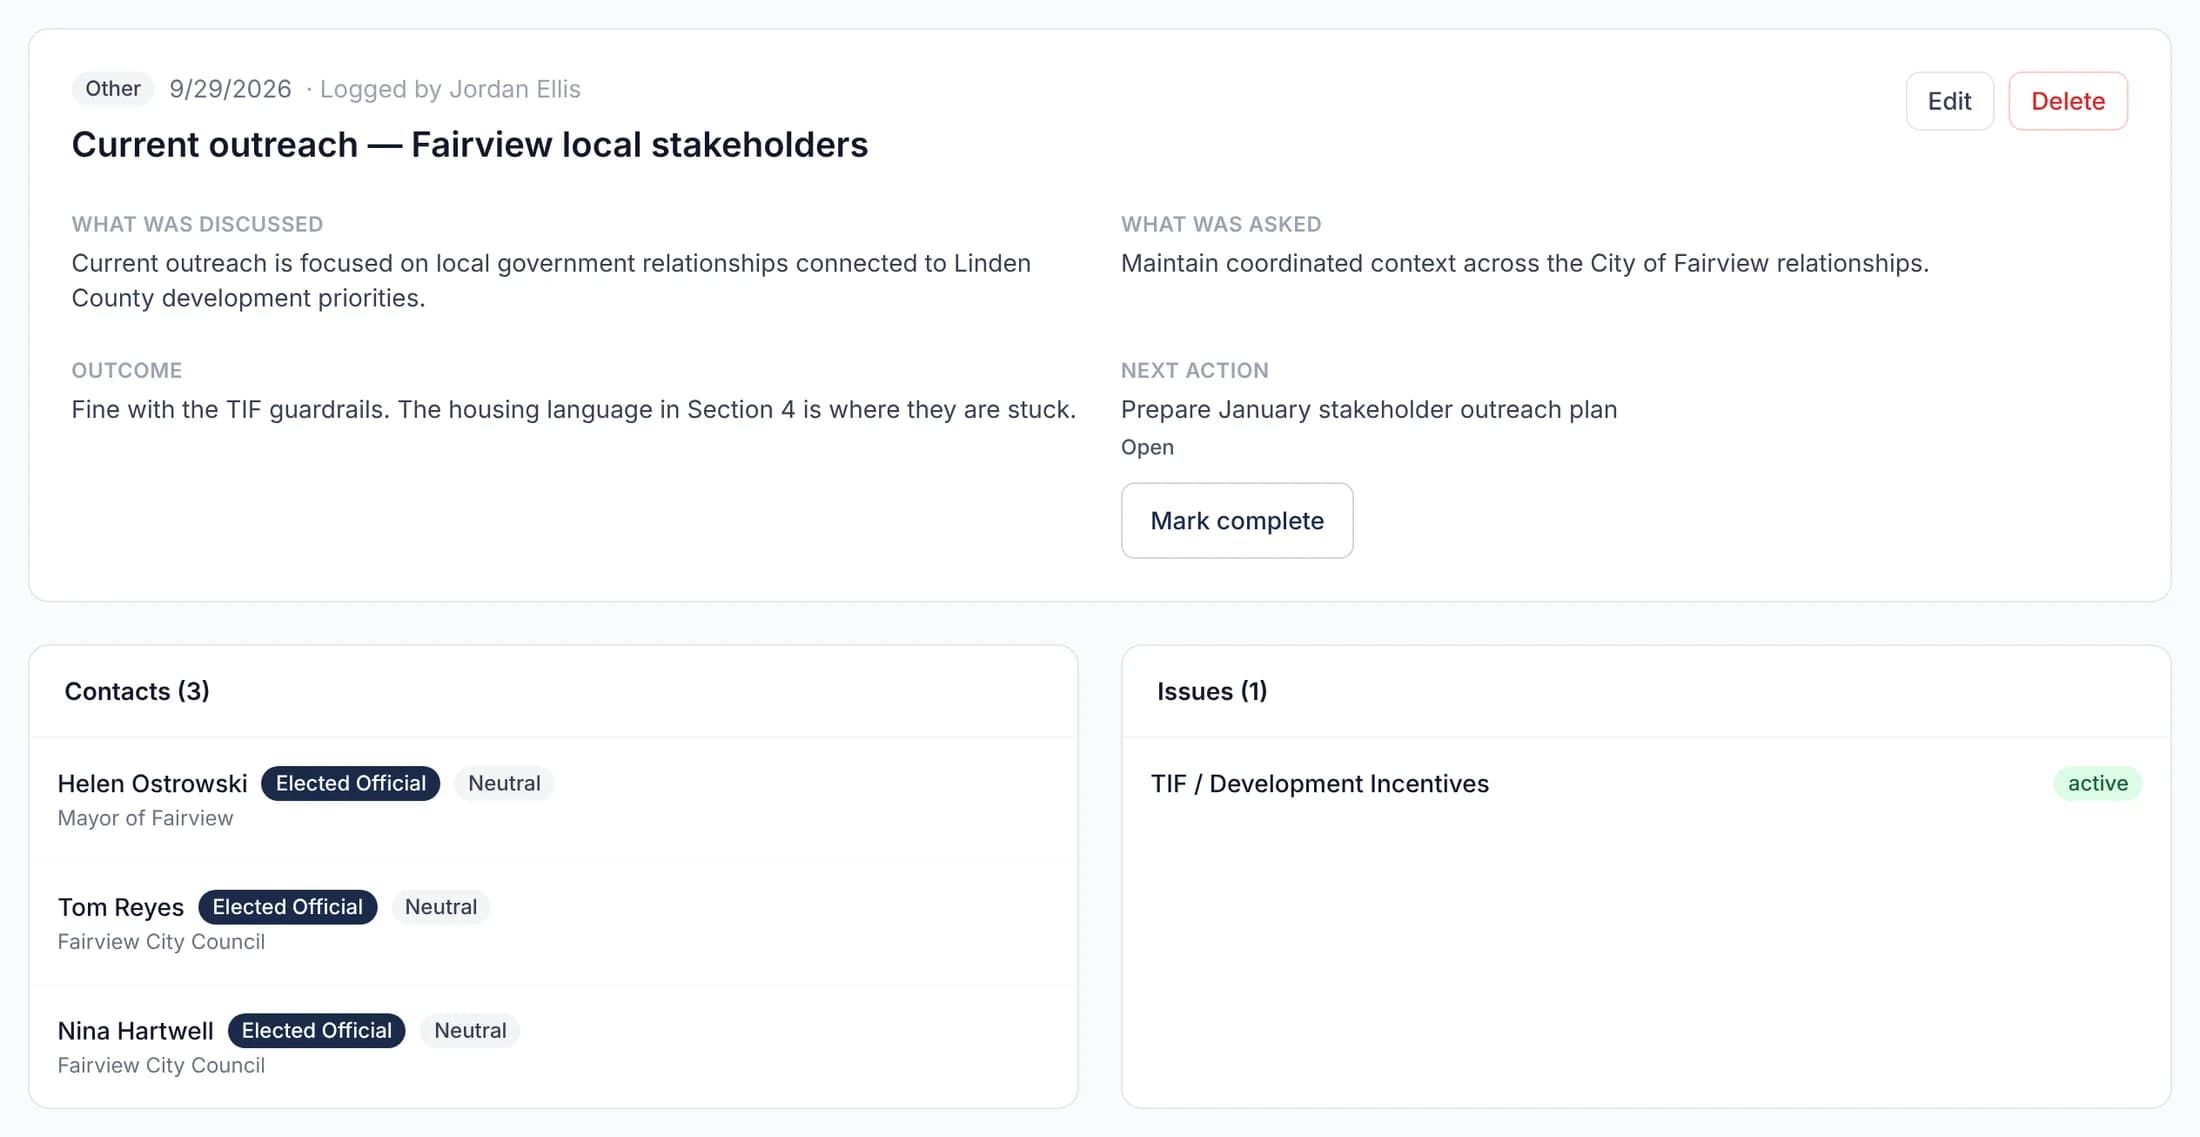Click the 'active' status badge
The width and height of the screenshot is (2200, 1137).
point(2097,783)
